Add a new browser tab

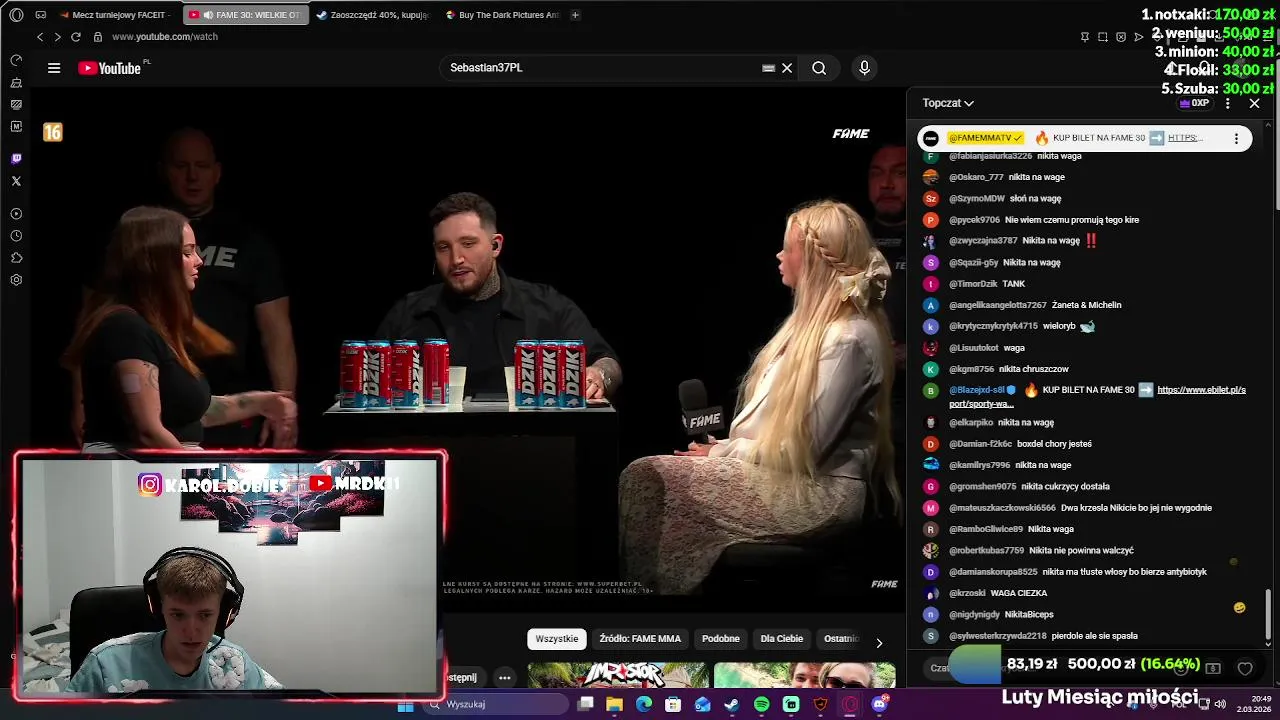coord(575,15)
